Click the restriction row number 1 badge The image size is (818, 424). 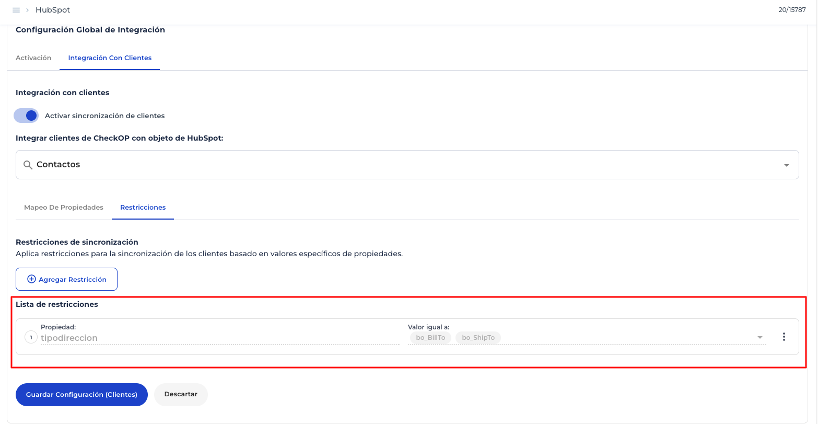point(30,337)
